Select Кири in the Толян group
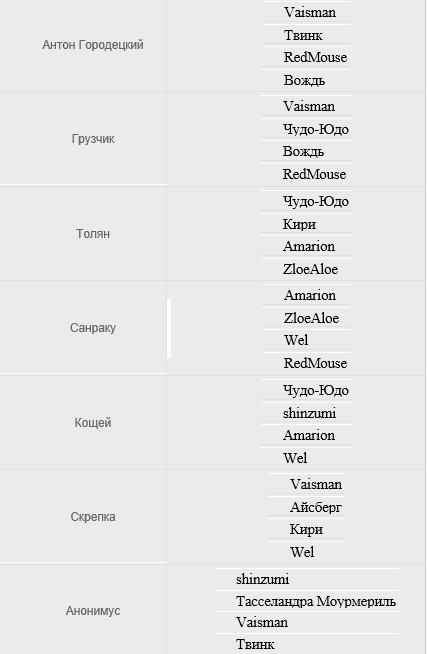Screen dimensions: 427x654 click(299, 224)
